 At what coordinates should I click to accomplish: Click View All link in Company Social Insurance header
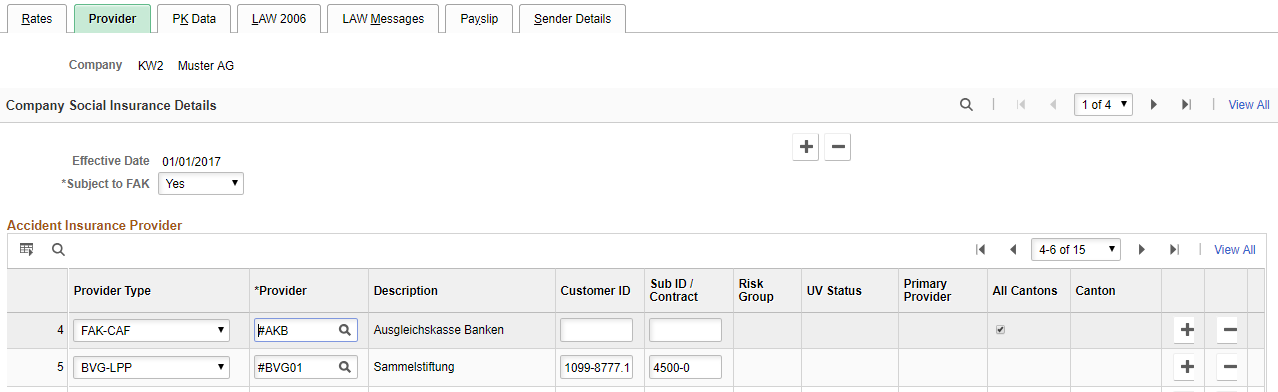coord(1249,104)
